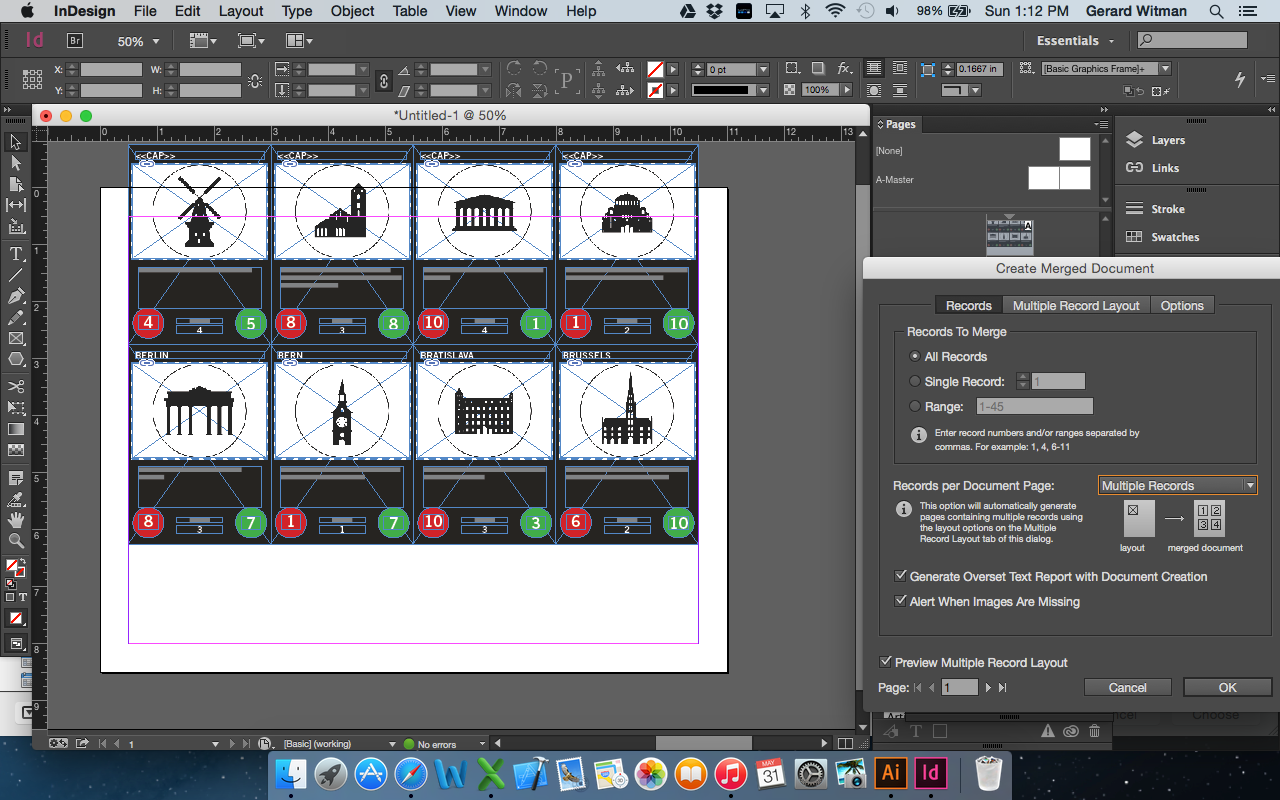
Task: Click the OK button in Create Merged Document
Action: pos(1227,687)
